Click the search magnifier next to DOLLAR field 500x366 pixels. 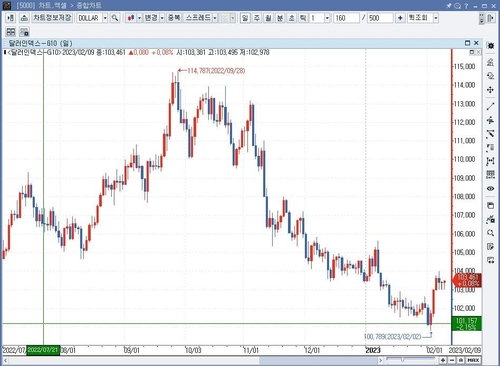pos(115,18)
